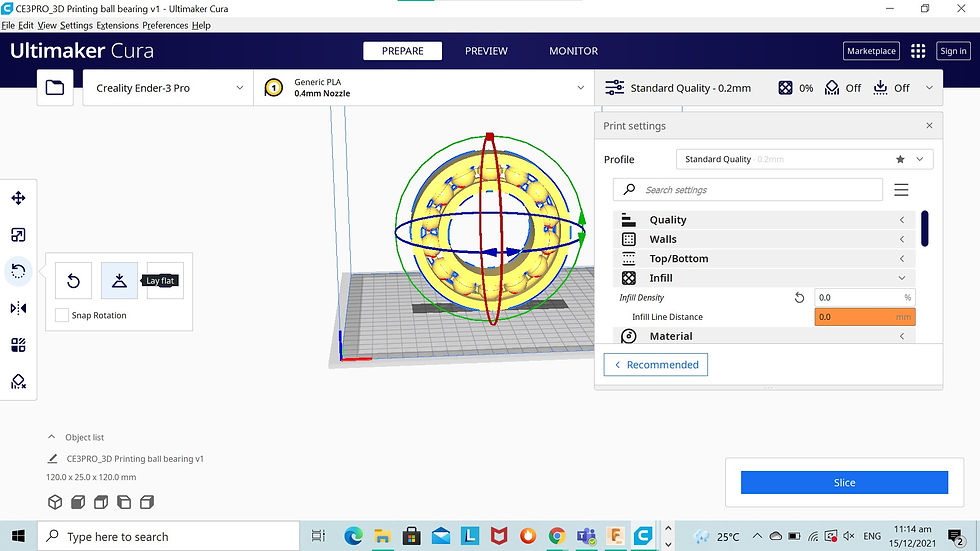Open the Generic PLA material dropdown
The image size is (980, 551).
[424, 88]
